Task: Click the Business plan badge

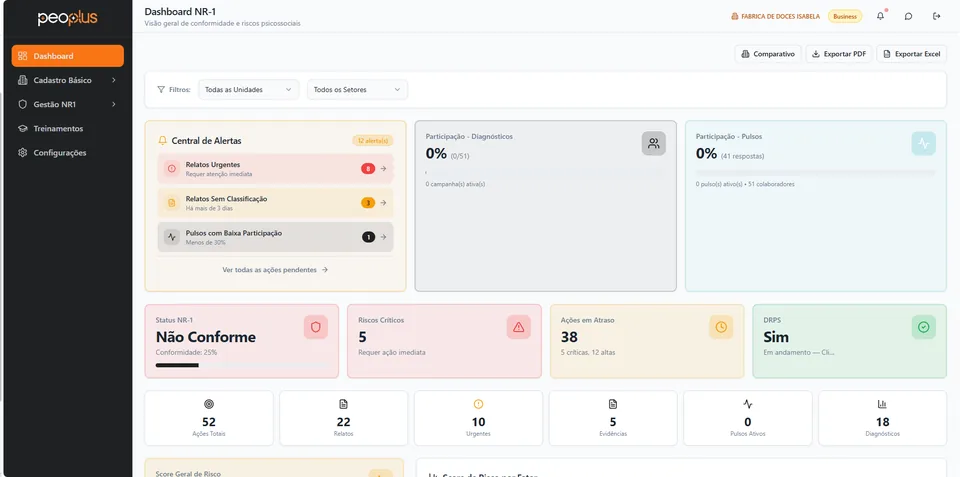Action: (845, 17)
